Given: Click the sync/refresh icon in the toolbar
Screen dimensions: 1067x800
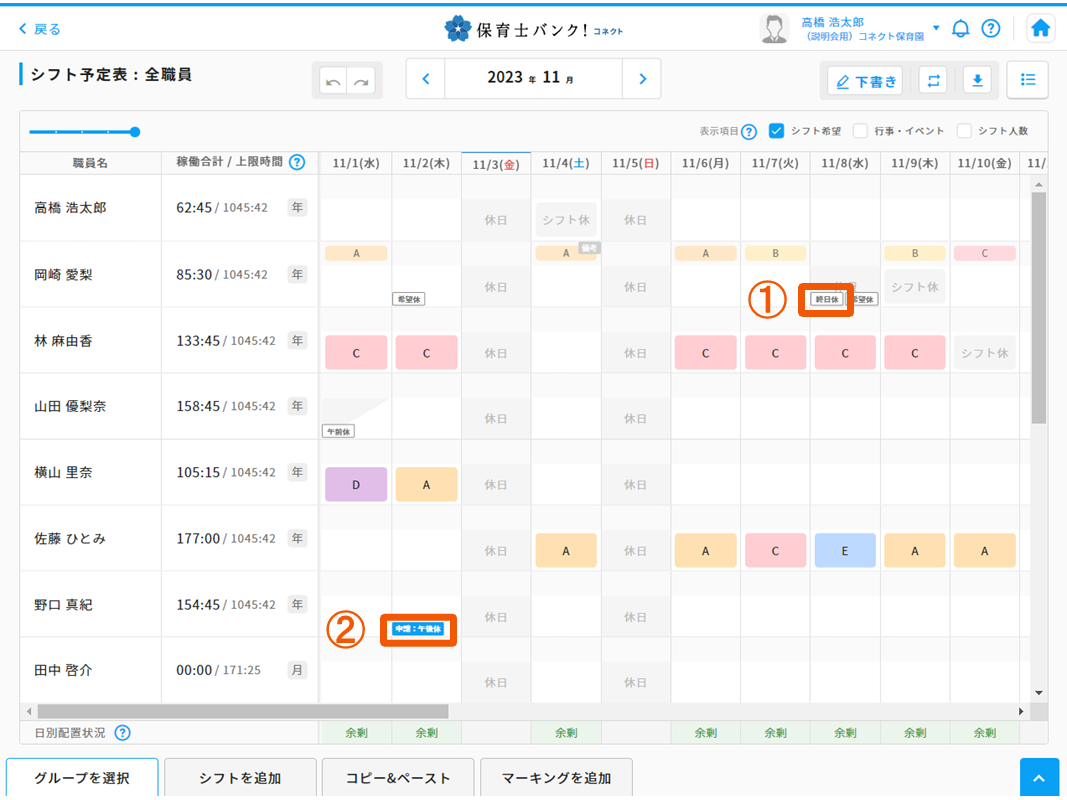Looking at the screenshot, I should pyautogui.click(x=933, y=79).
